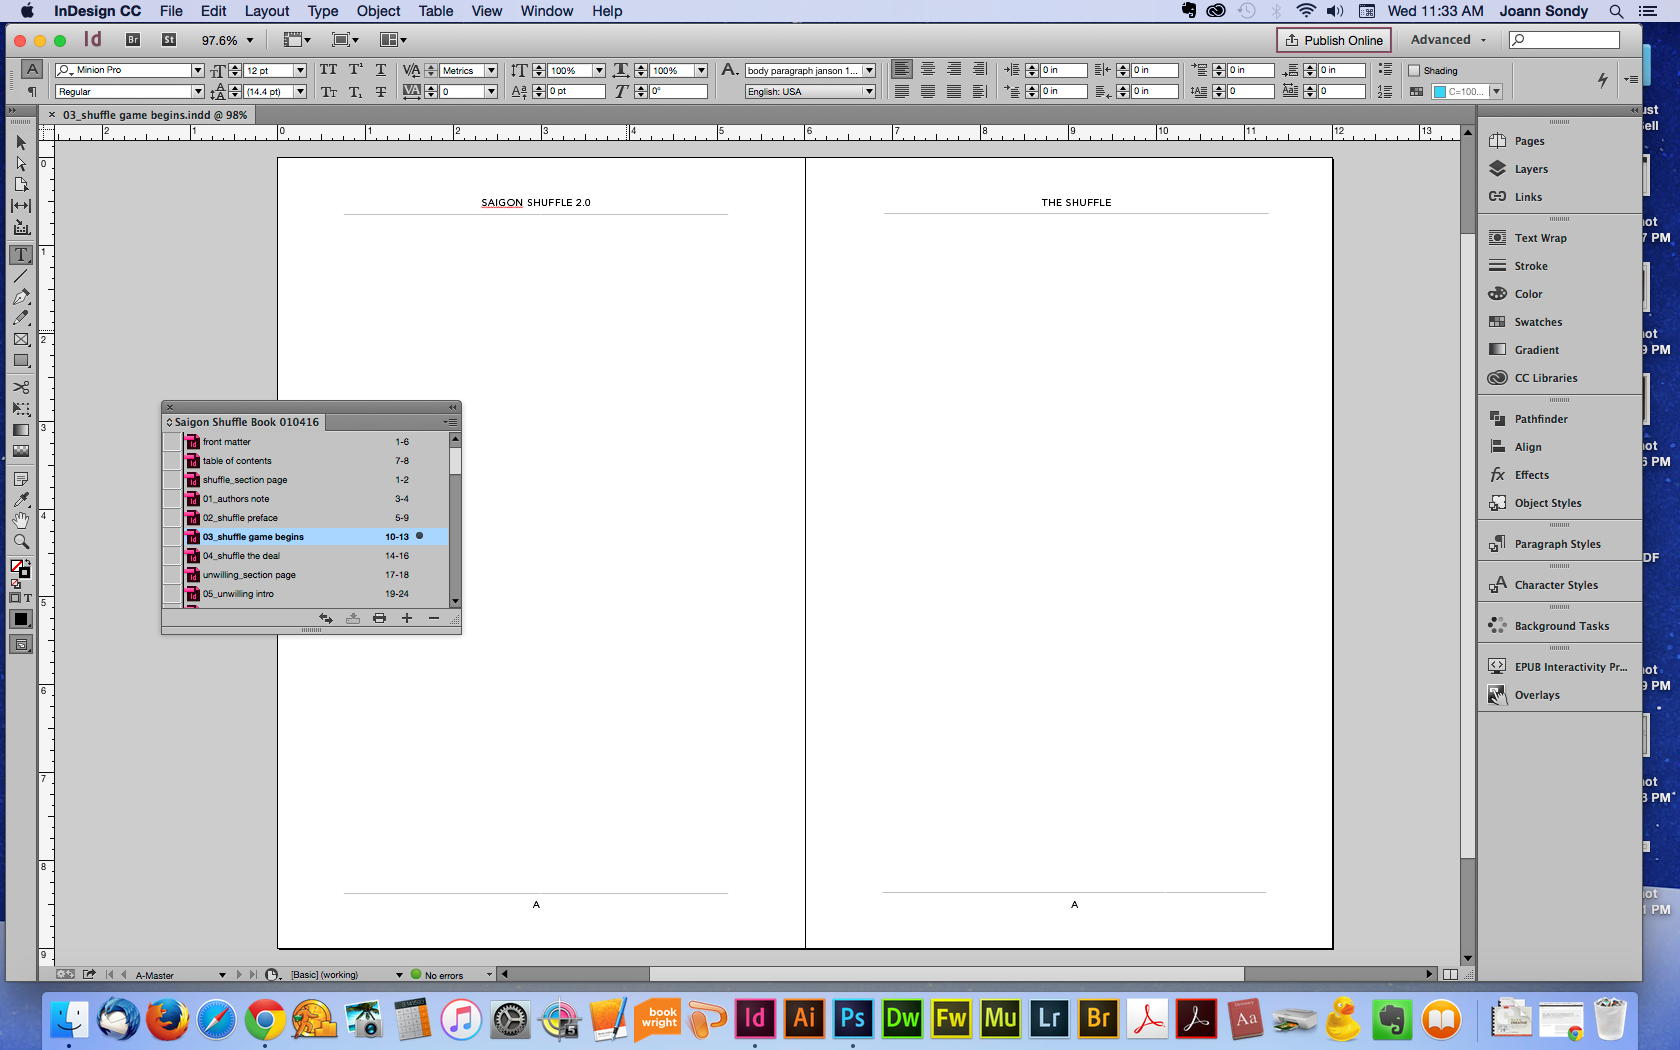Screen dimensions: 1680x1050
Task: Activate the Type tool
Action: click(21, 255)
